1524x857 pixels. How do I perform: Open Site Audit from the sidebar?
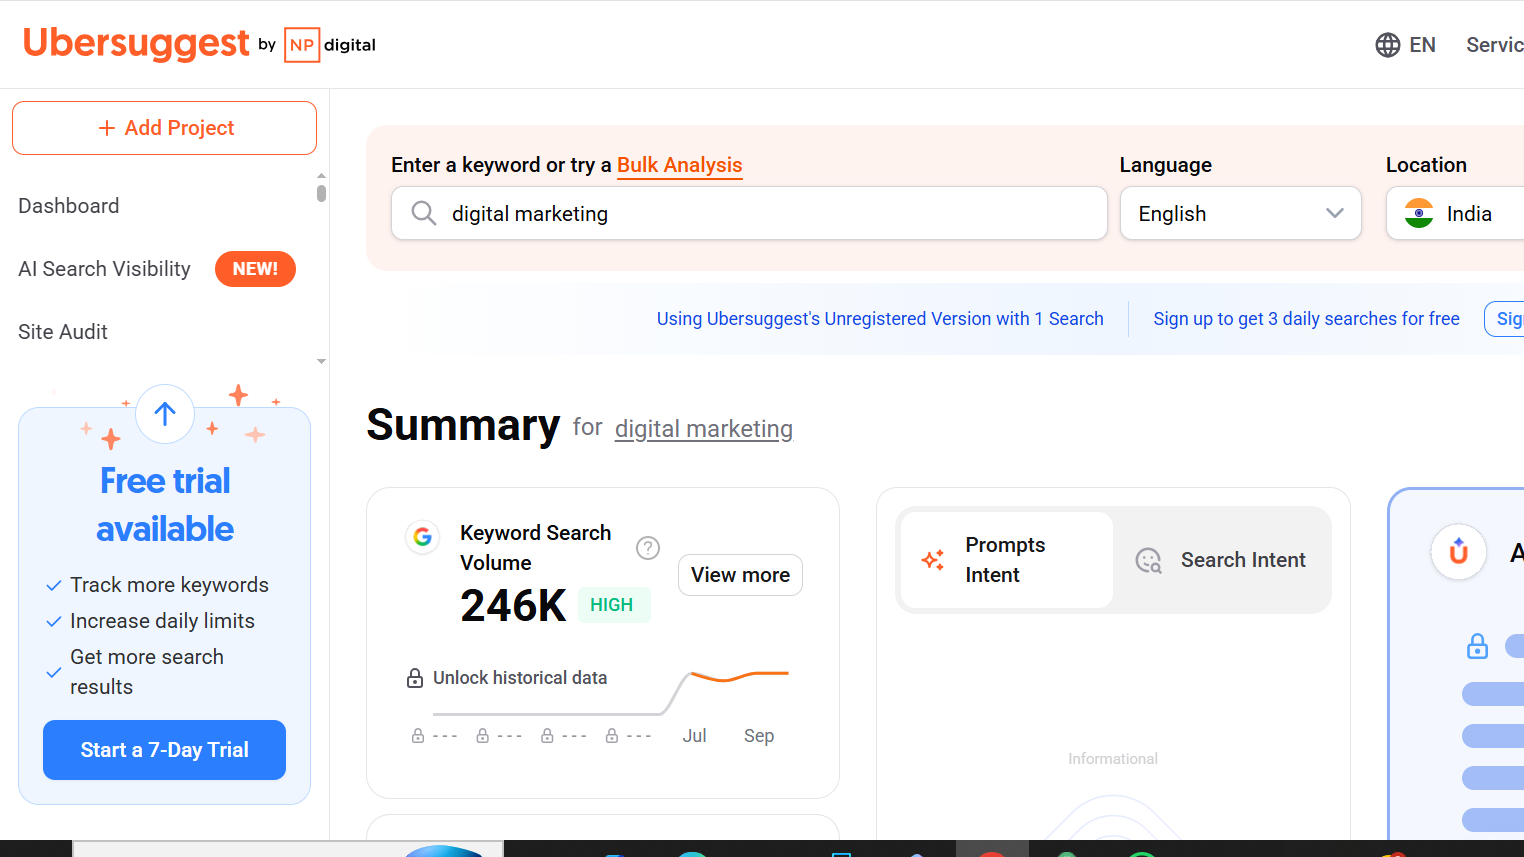click(62, 331)
